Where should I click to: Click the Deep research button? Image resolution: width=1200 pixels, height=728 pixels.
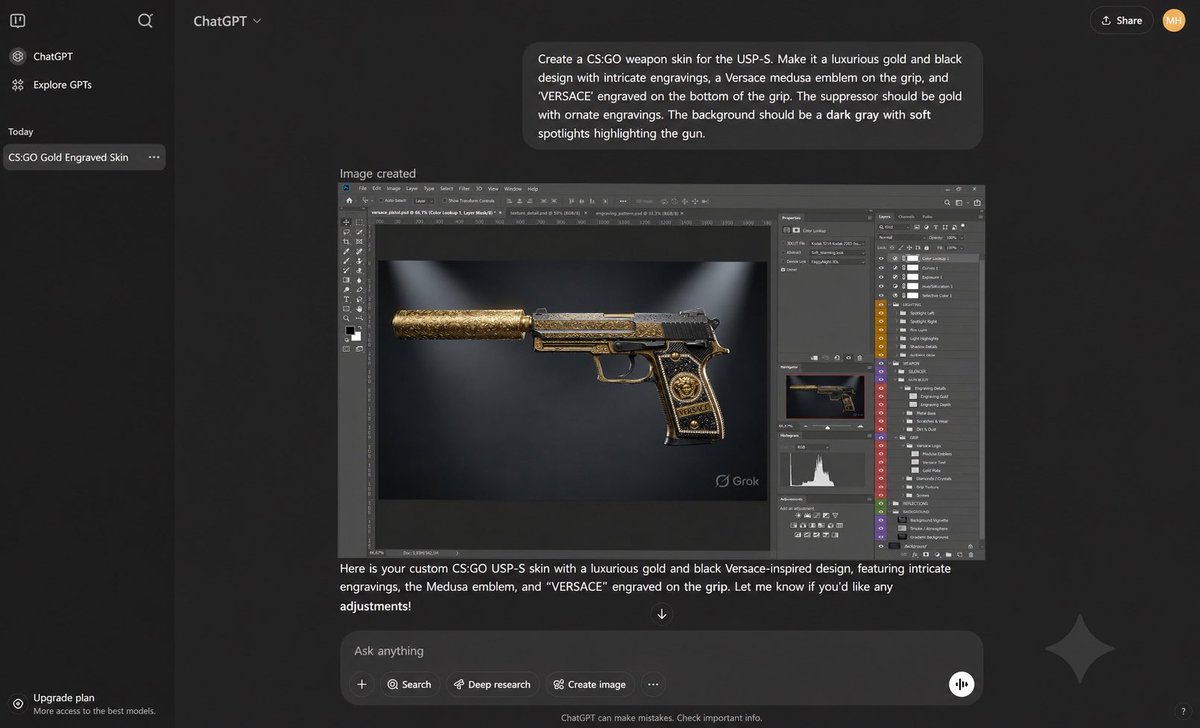tap(492, 684)
